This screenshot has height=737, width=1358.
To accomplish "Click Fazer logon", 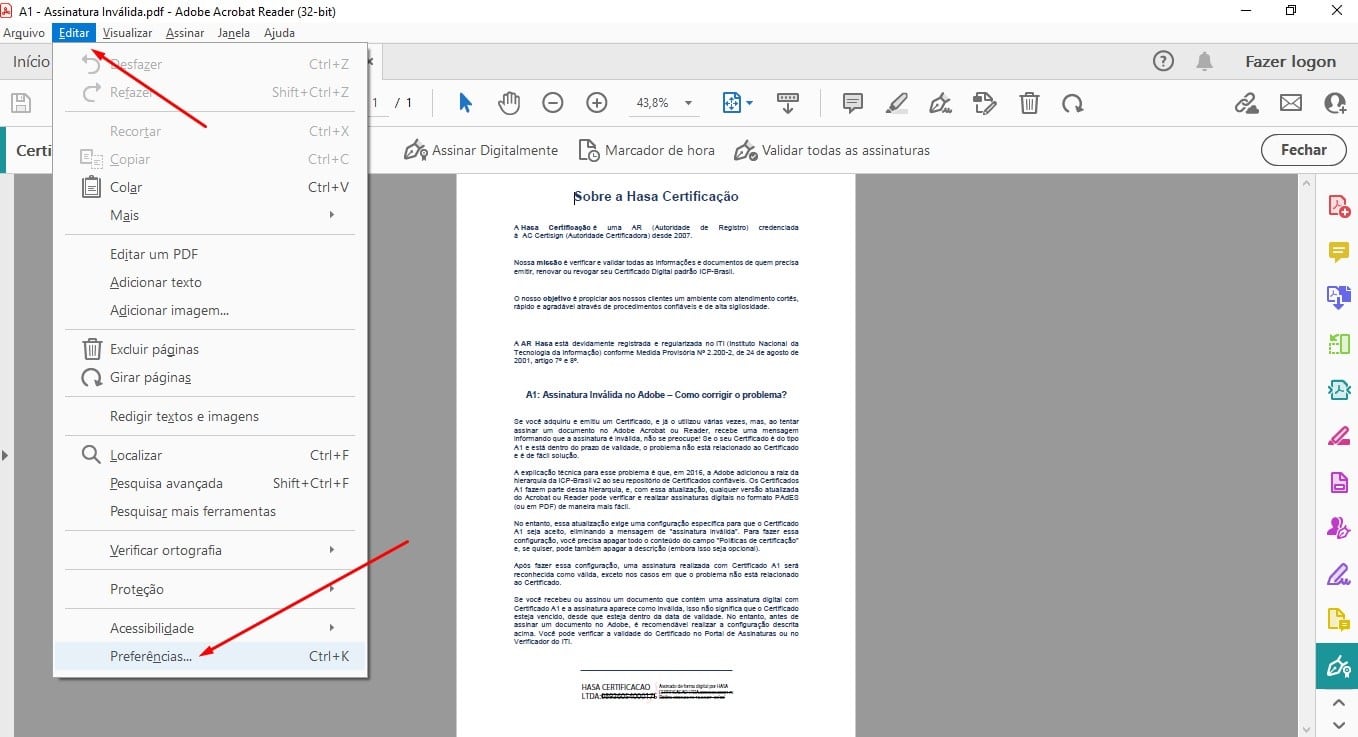I will (x=1290, y=61).
